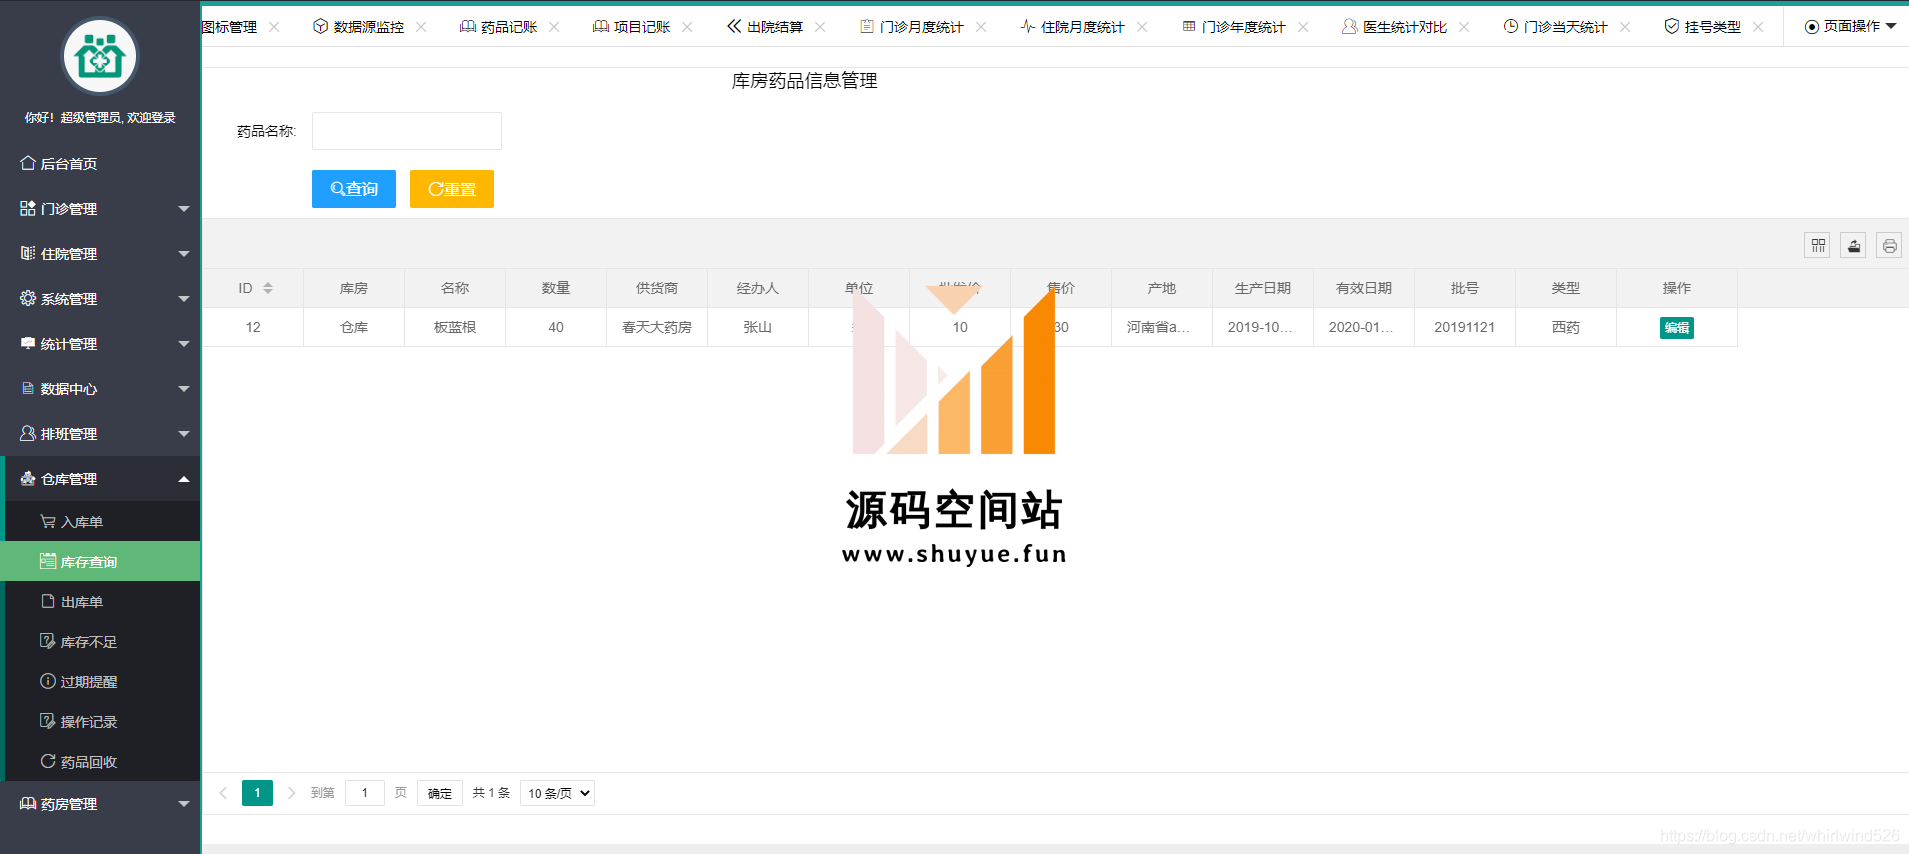Click the 药房管理 book icon
This screenshot has width=1909, height=854.
coord(28,803)
